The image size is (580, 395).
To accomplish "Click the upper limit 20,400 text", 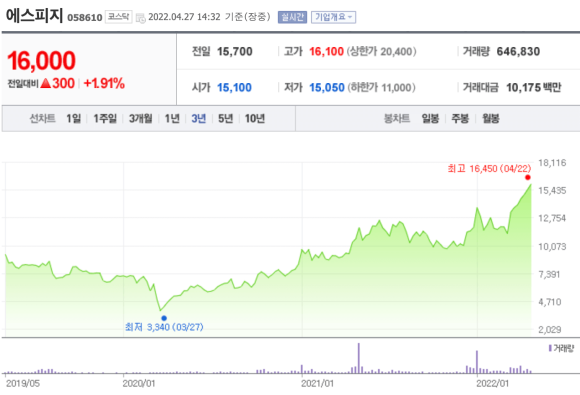I will [x=381, y=51].
